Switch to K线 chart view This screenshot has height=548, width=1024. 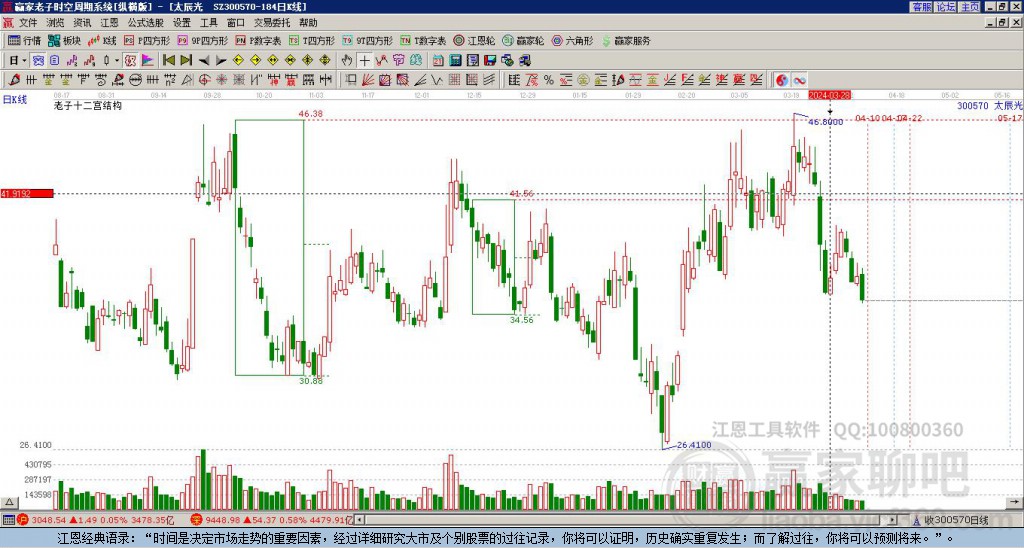[x=102, y=40]
